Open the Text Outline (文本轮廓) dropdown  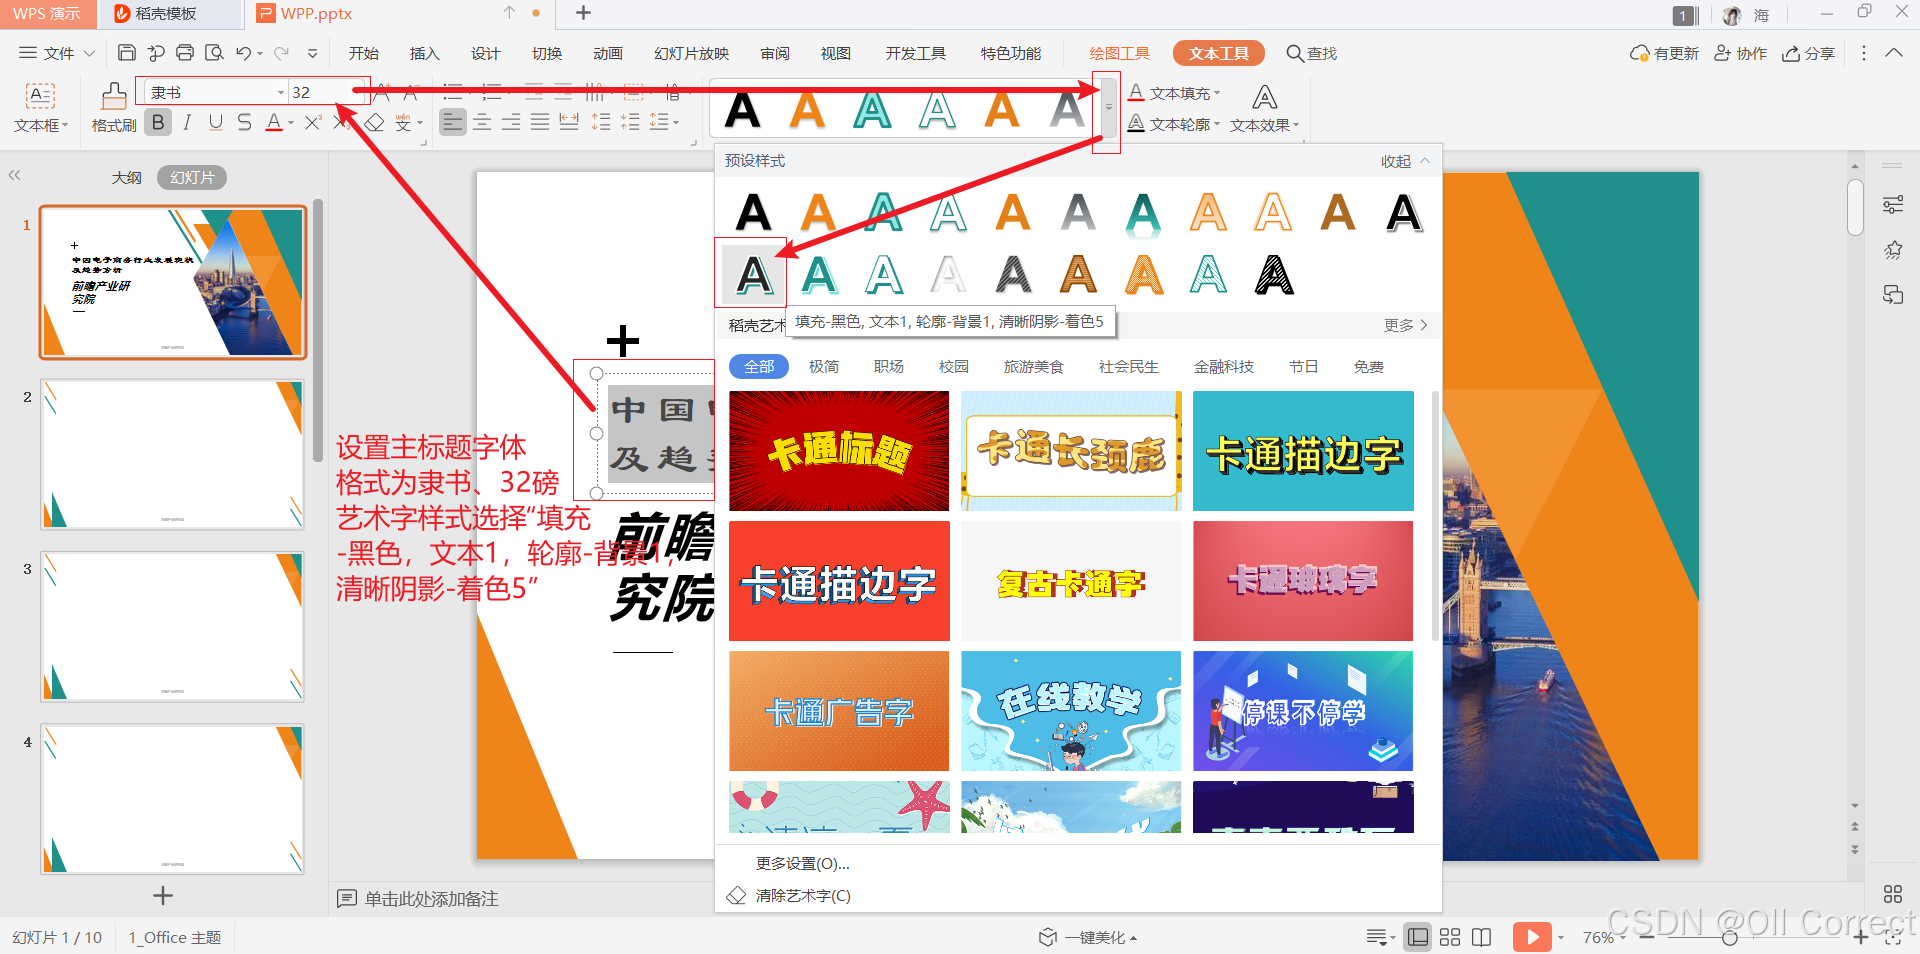[x=1175, y=124]
